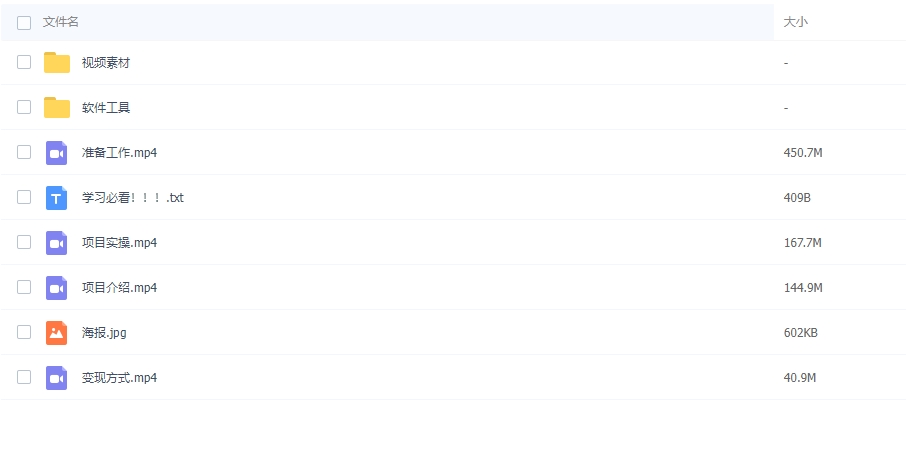
Task: Click the image icon for 海报.jpg
Action: 57,333
